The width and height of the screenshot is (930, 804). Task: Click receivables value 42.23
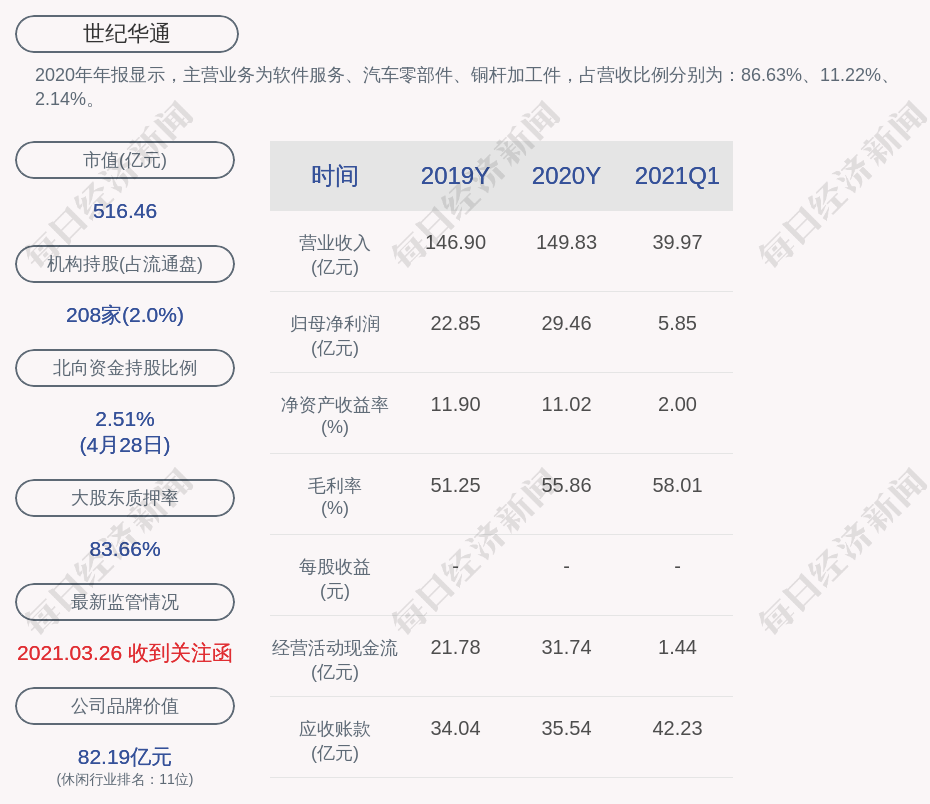click(677, 728)
